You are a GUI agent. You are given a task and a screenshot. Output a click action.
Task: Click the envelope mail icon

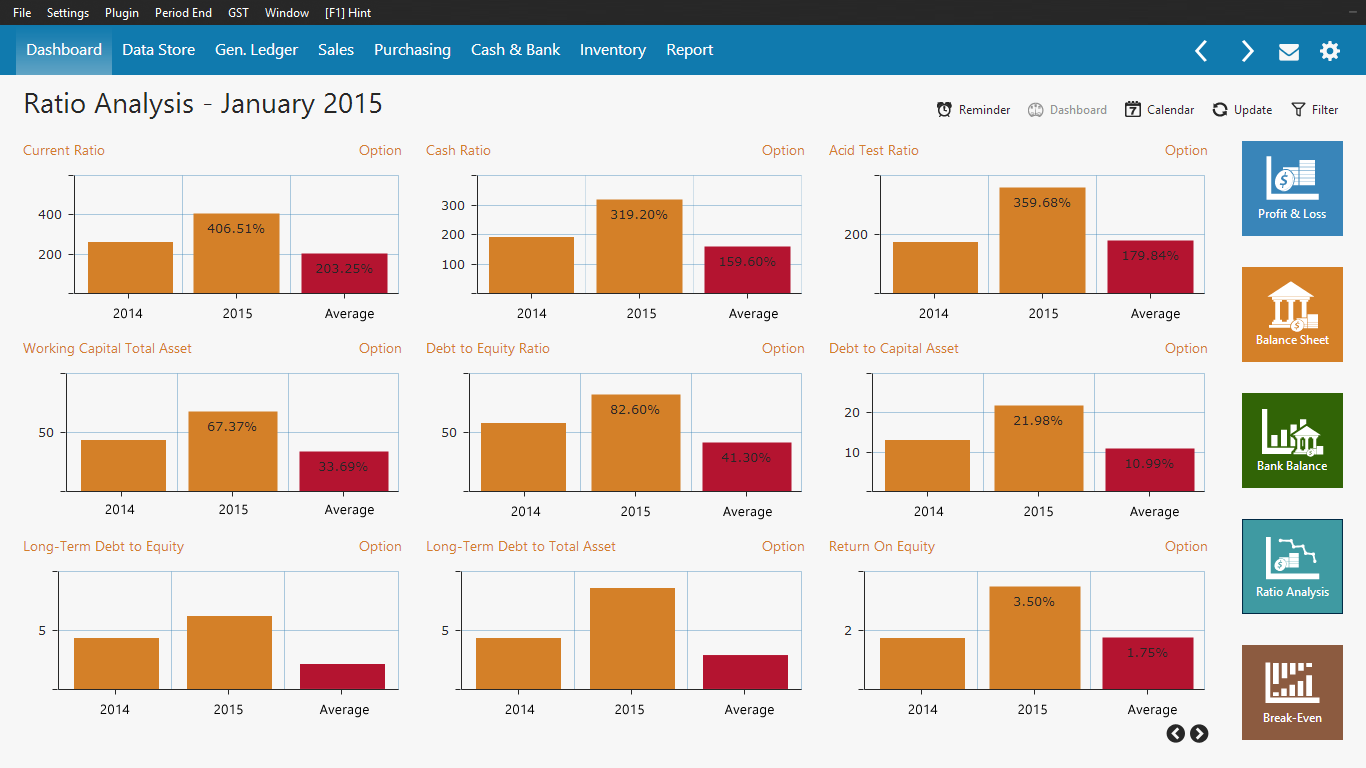pyautogui.click(x=1289, y=51)
